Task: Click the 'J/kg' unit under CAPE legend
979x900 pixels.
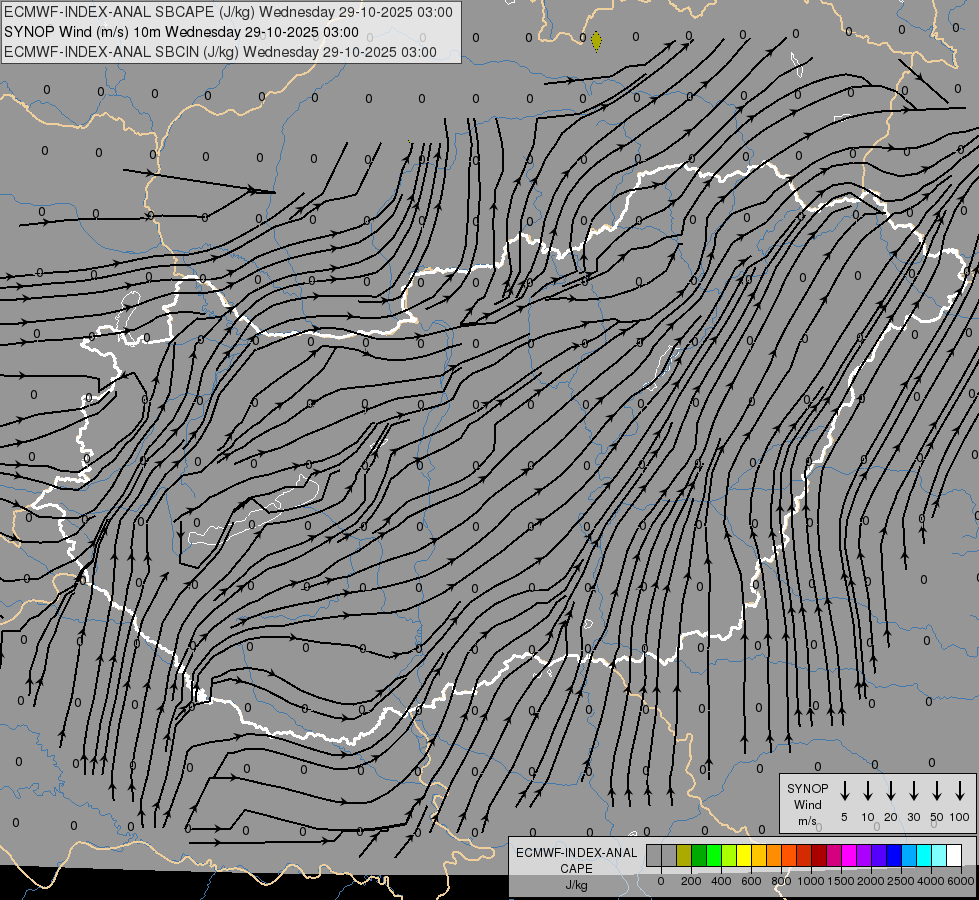Action: coord(576,885)
